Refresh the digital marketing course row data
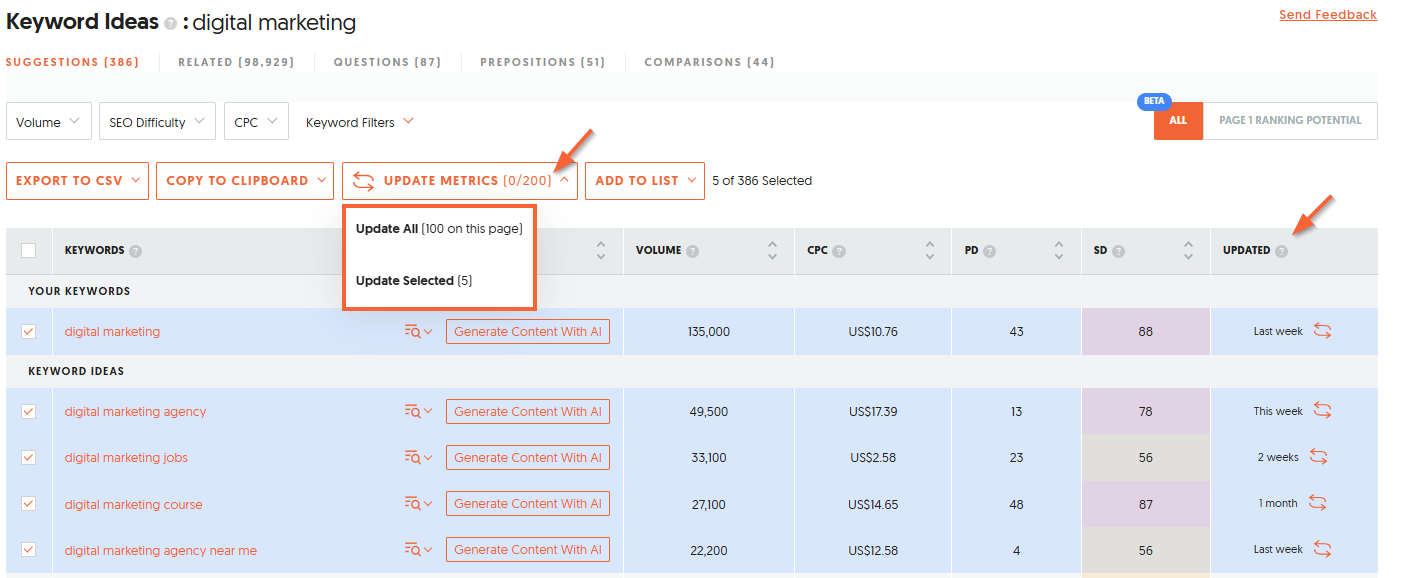The image size is (1406, 578). [x=1316, y=503]
